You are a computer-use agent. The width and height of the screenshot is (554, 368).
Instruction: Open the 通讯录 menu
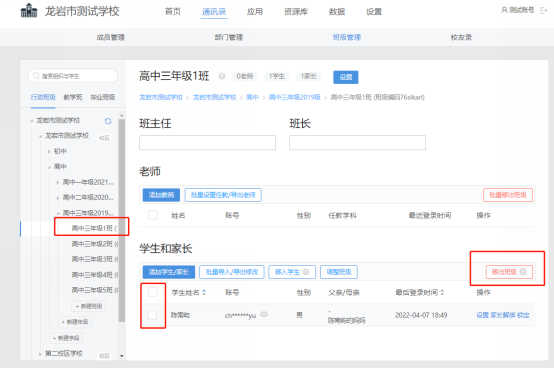point(214,12)
